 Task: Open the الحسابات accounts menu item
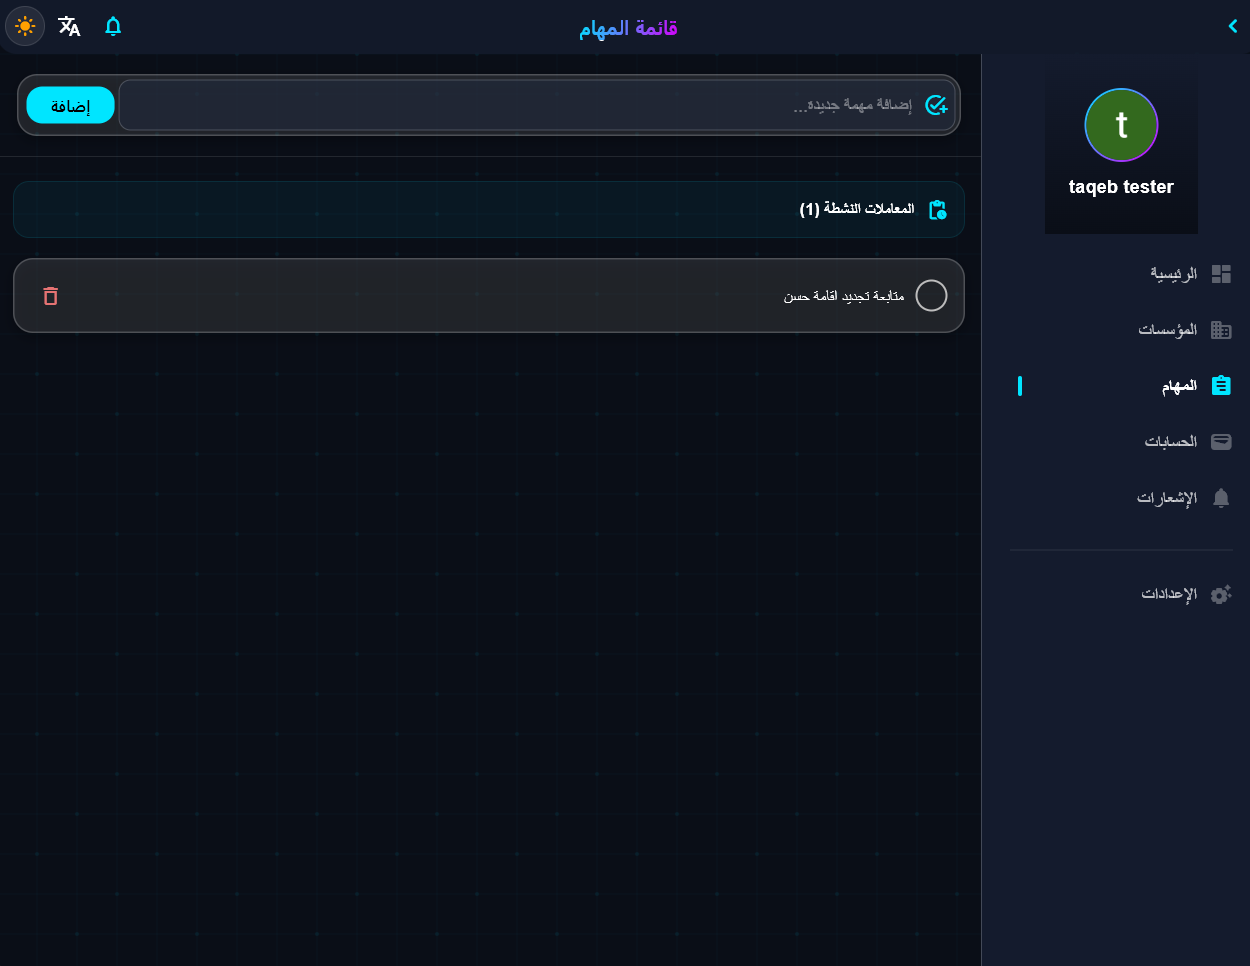(1121, 442)
